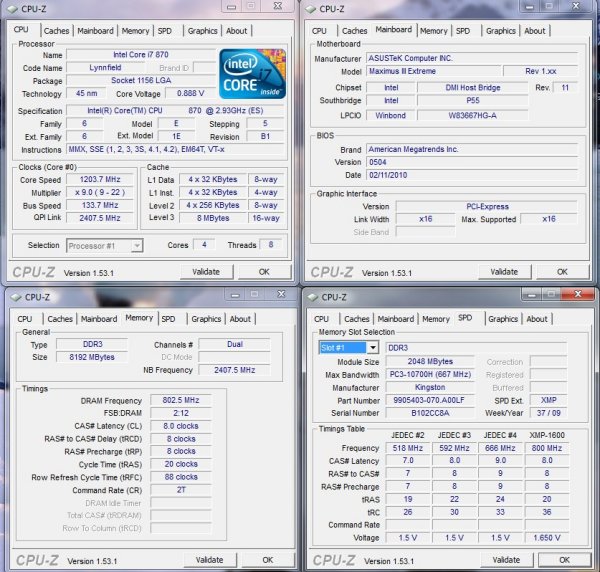
Task: Click the 'B102CC8A' serial number field
Action: coord(430,413)
